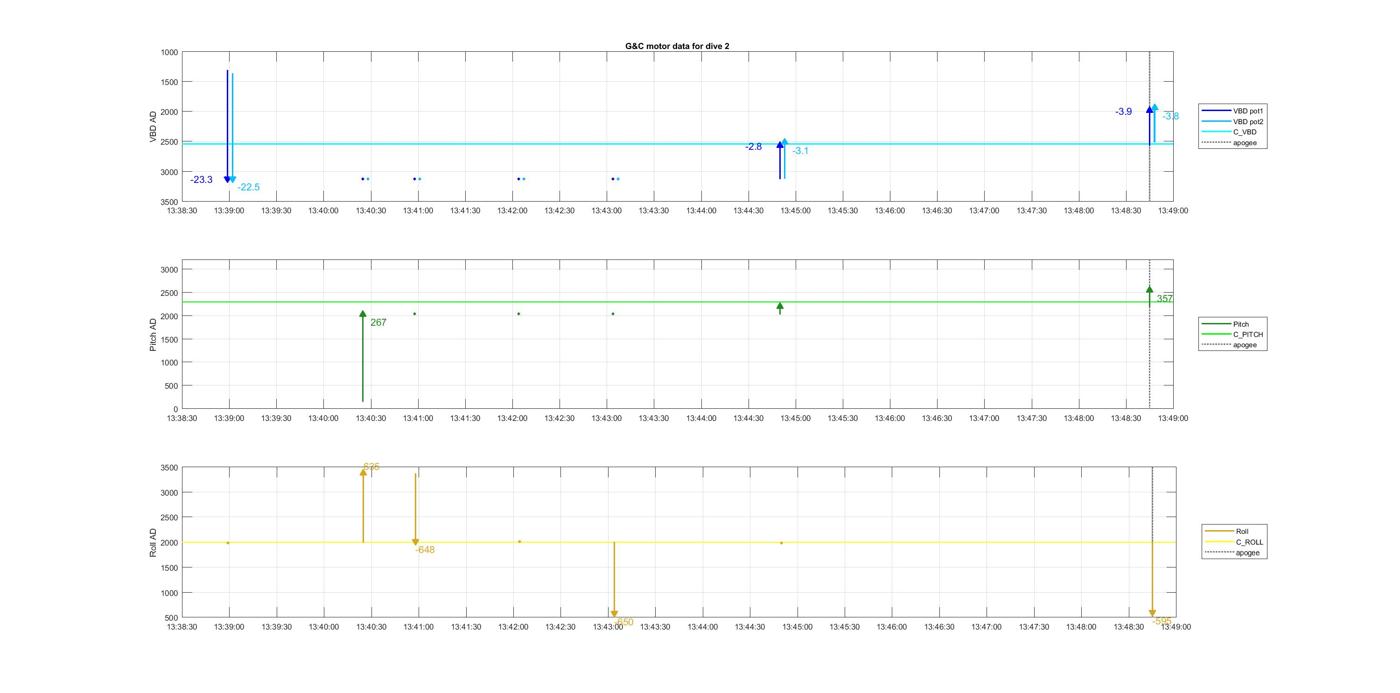This screenshot has height=693, width=1400.
Task: Click the light blue VBD pot2 arrow labeled -3.1
Action: [x=785, y=159]
